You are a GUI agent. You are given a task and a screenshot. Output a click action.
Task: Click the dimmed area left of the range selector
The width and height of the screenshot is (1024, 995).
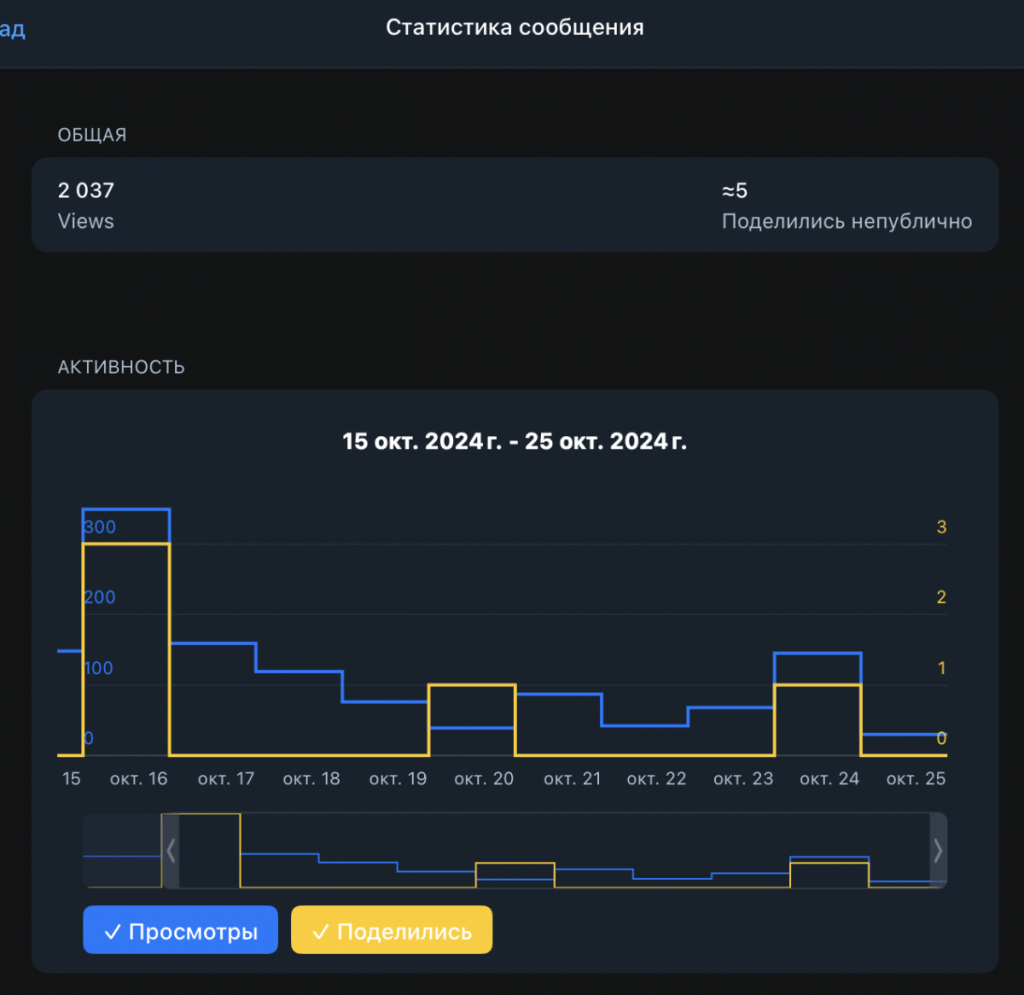[x=122, y=851]
